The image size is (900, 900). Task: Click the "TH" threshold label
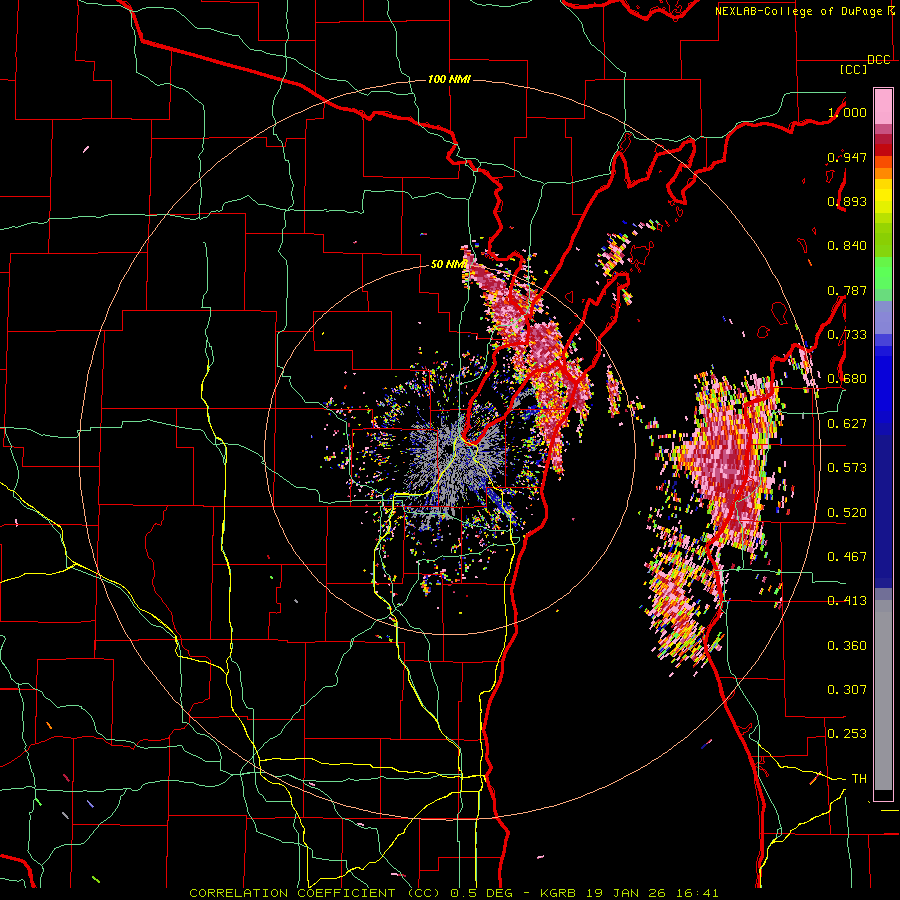[x=859, y=779]
